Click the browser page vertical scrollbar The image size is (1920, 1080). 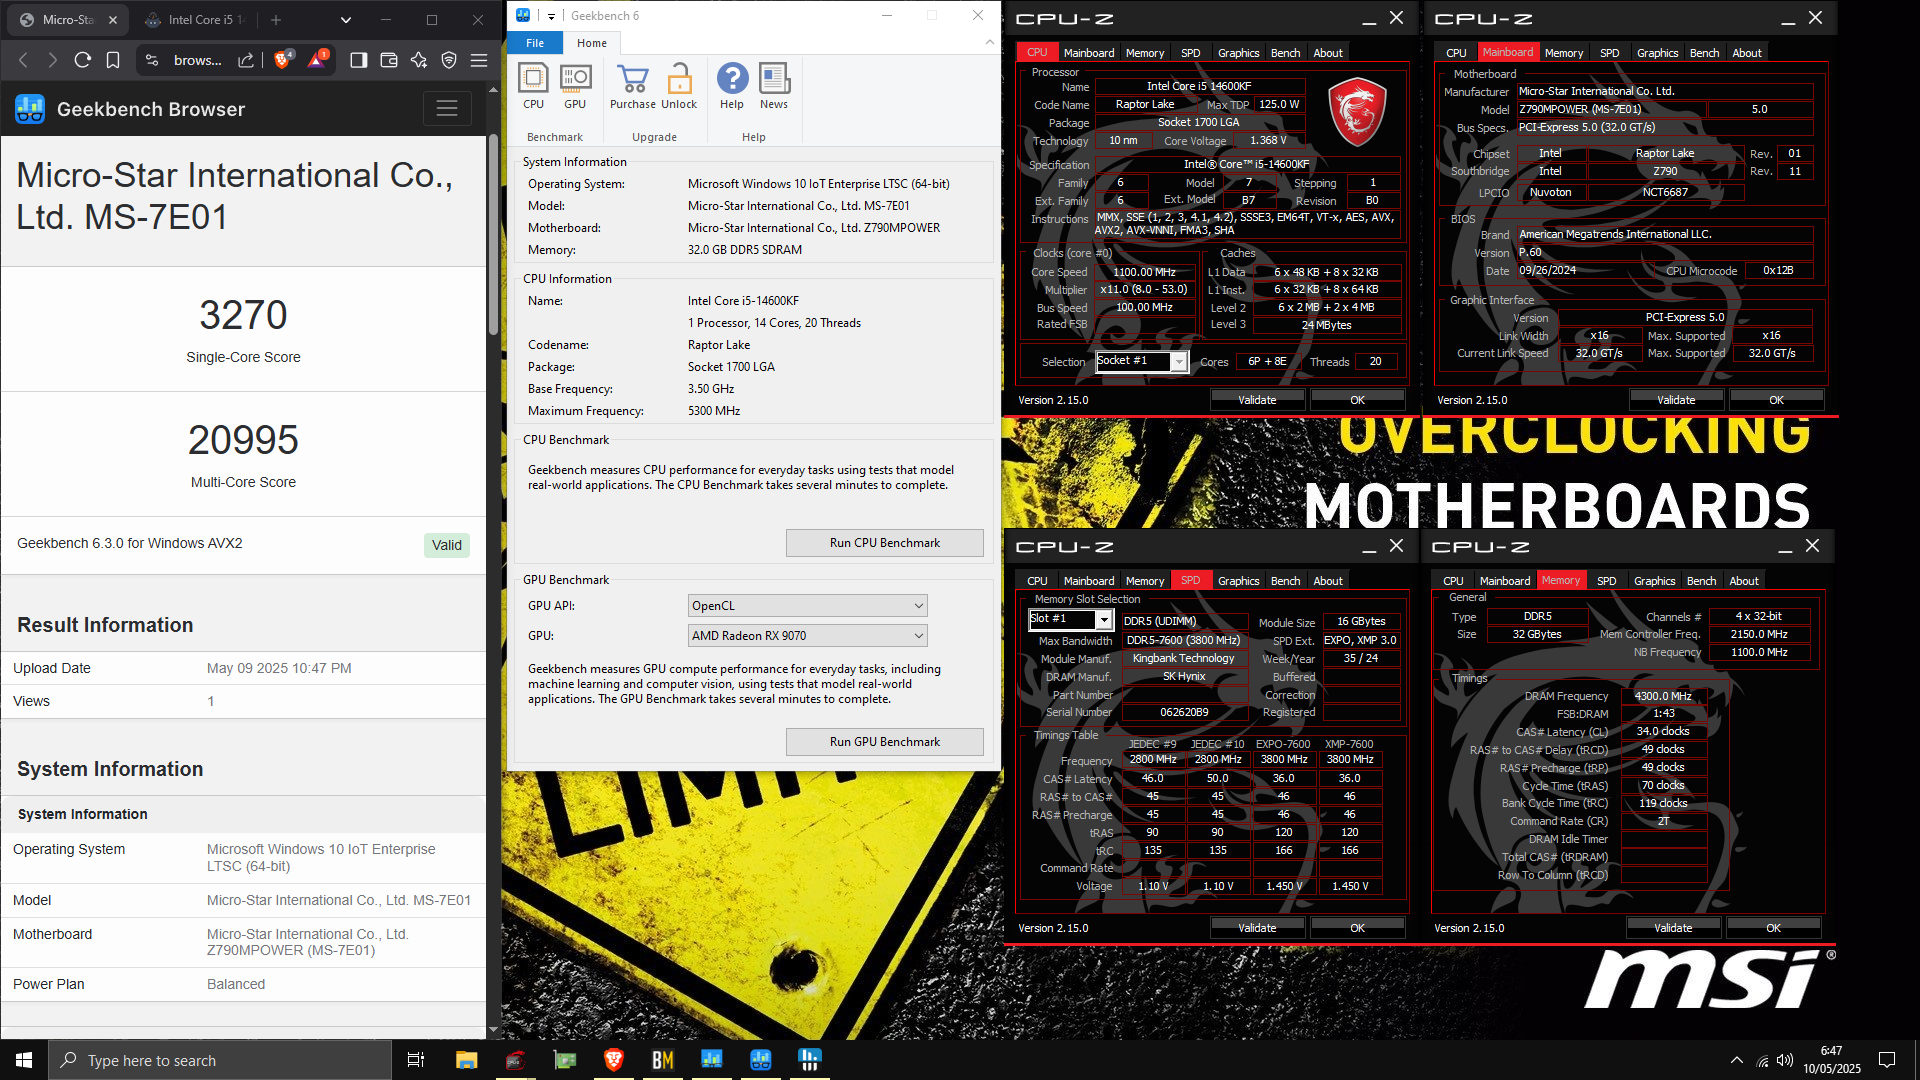click(492, 235)
